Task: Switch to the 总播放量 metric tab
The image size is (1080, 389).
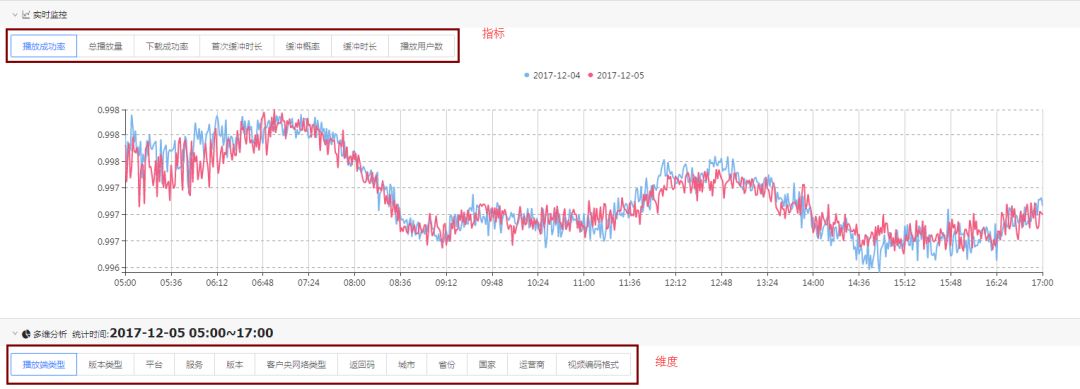Action: pos(105,47)
